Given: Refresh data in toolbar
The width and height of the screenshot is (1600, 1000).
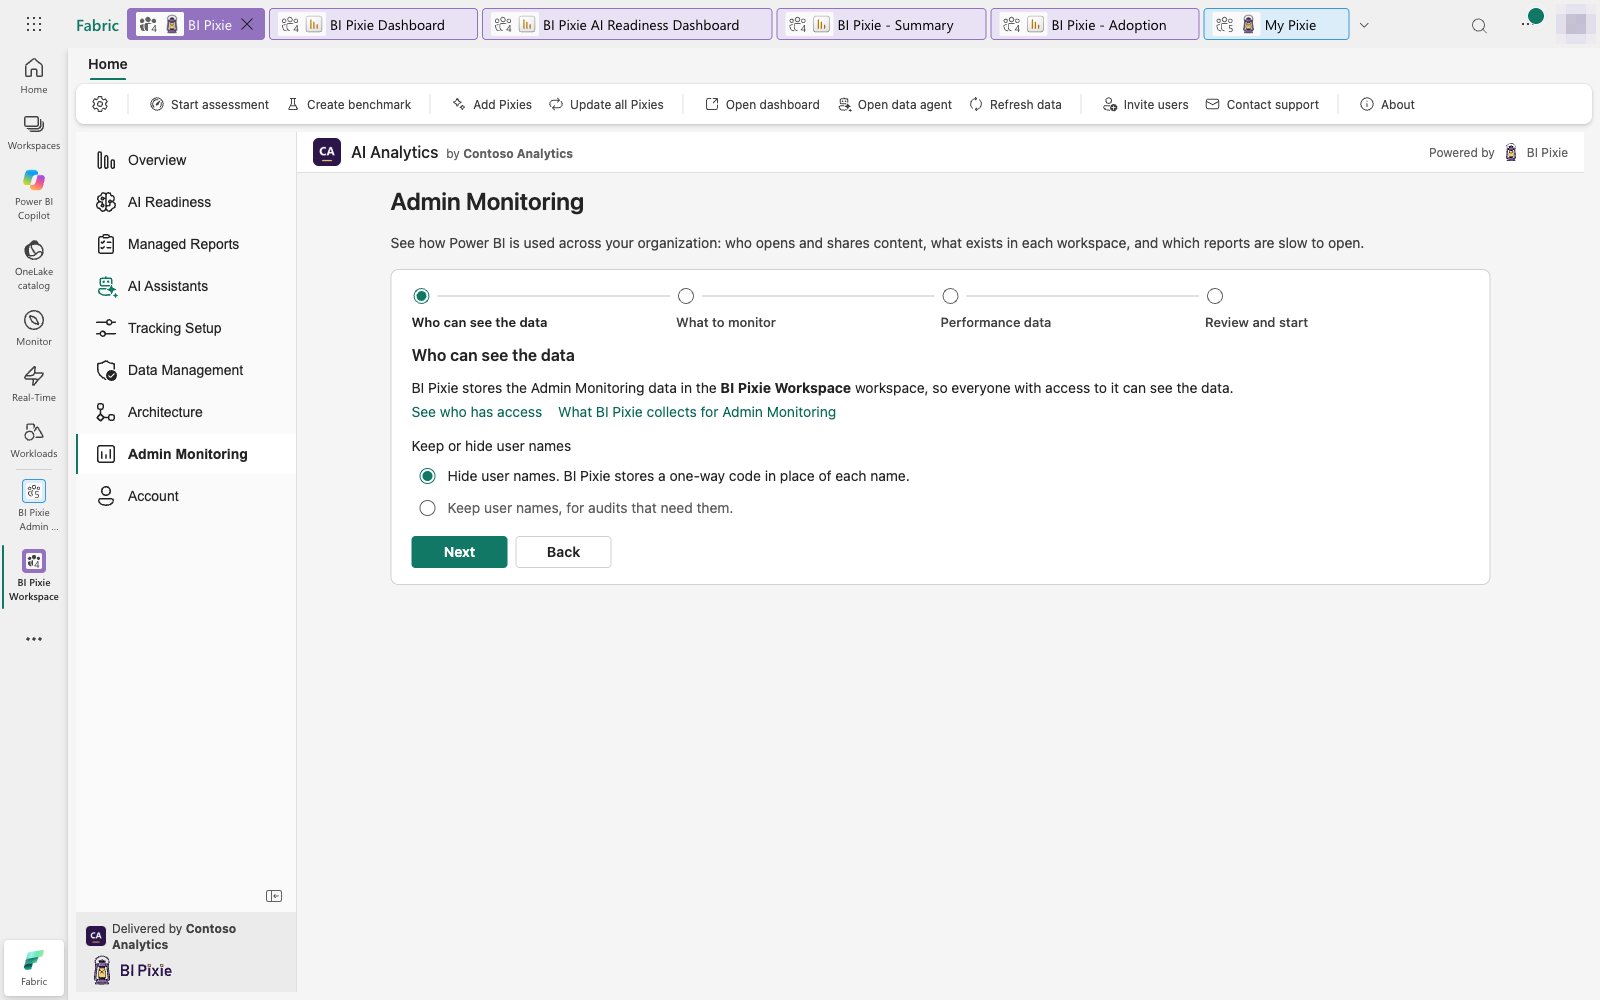Looking at the screenshot, I should (x=1015, y=104).
